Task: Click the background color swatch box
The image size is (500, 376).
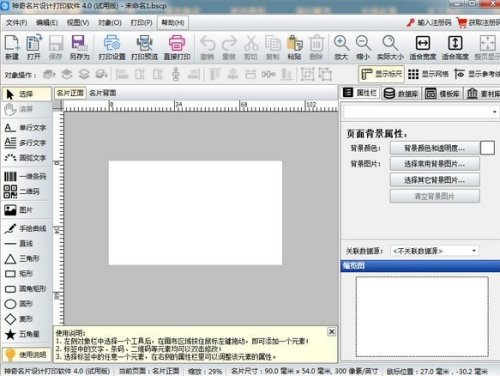Action: coord(487,148)
